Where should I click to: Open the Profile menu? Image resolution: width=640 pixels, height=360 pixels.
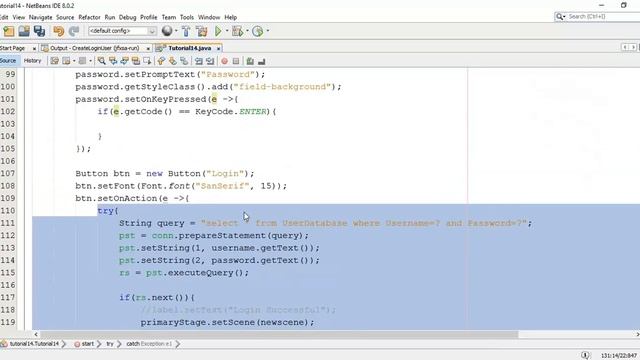[x=149, y=17]
